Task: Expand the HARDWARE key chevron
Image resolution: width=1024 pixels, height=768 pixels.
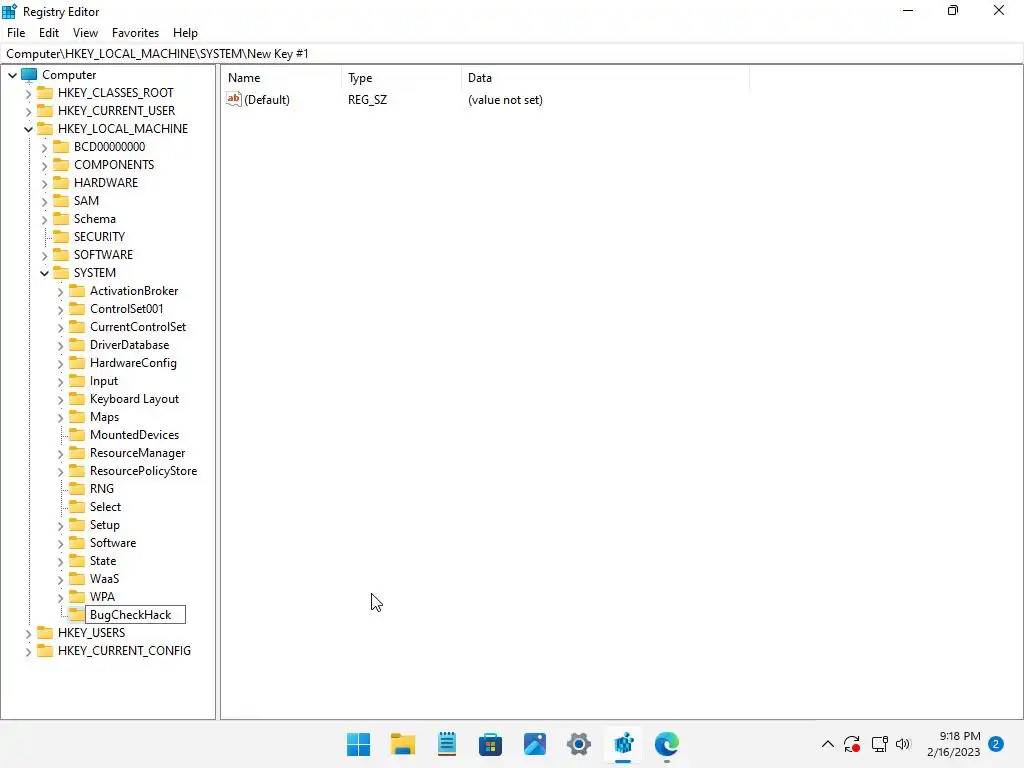Action: [44, 184]
